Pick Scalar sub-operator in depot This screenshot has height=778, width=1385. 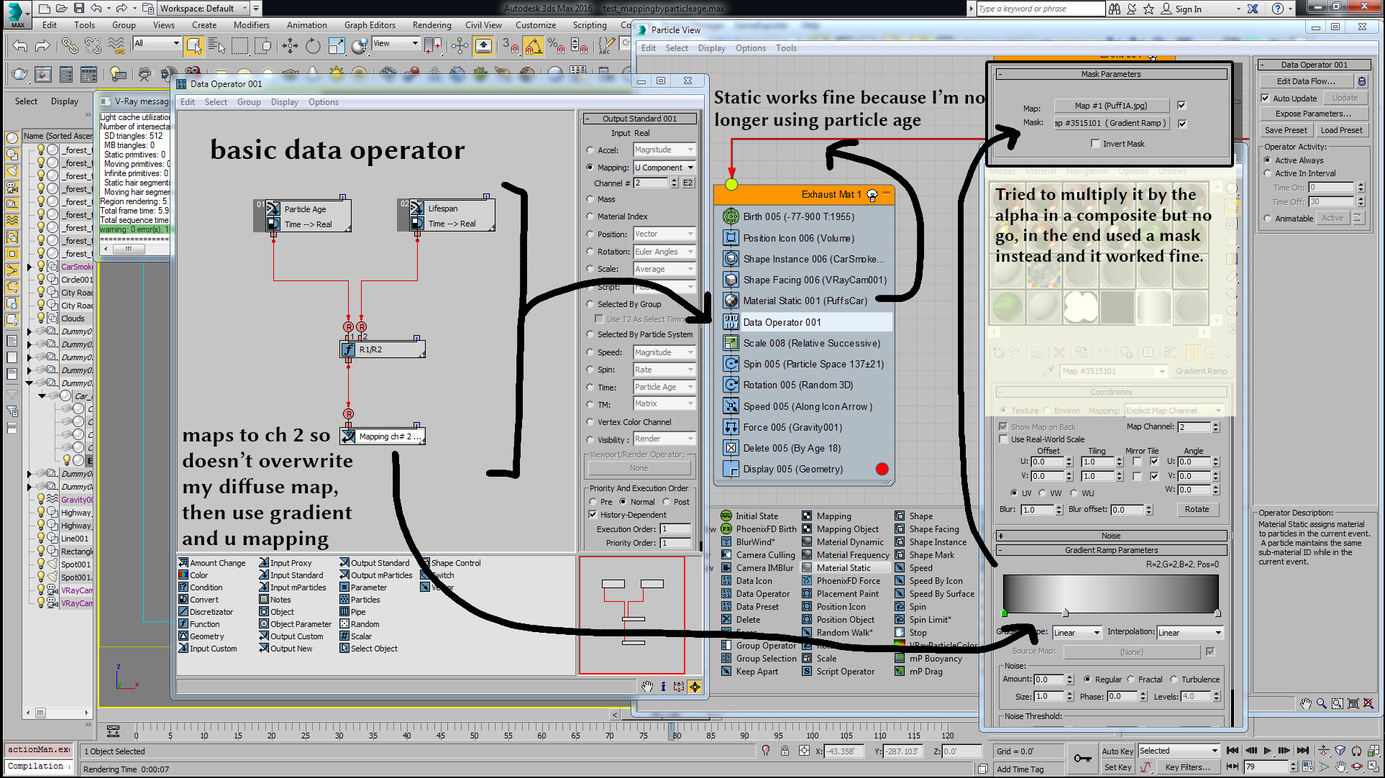[355, 636]
